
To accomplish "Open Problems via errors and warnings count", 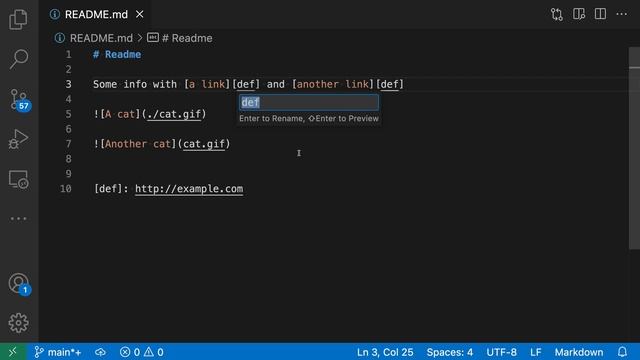I will tap(142, 352).
